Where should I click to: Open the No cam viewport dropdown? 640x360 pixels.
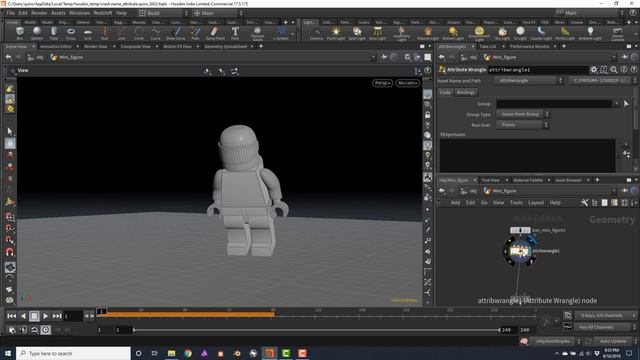(407, 83)
